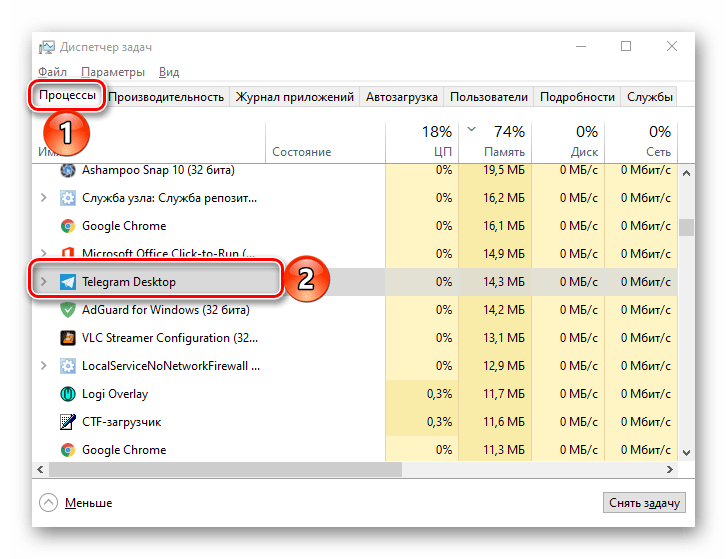This screenshot has width=727, height=559.
Task: Switch to the Процессы tab
Action: pos(67,95)
